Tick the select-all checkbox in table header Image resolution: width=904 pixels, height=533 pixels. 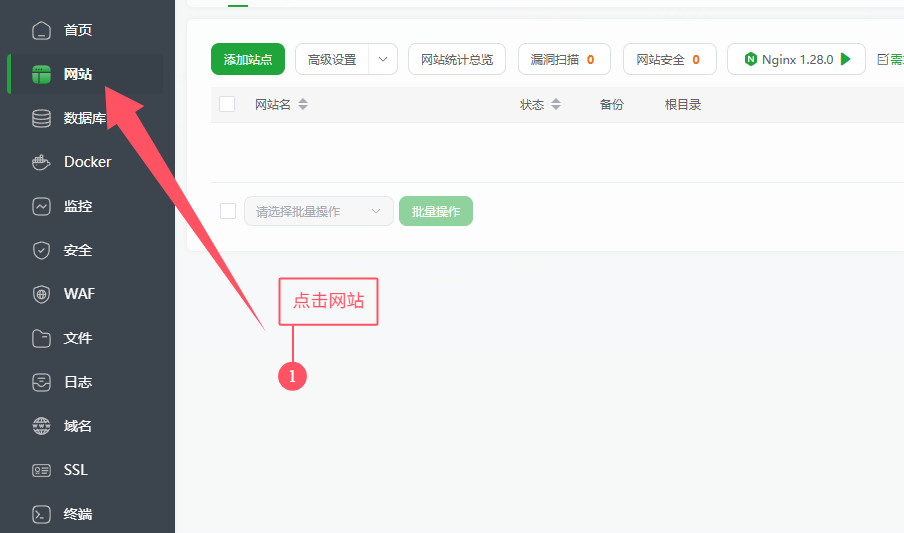227,104
